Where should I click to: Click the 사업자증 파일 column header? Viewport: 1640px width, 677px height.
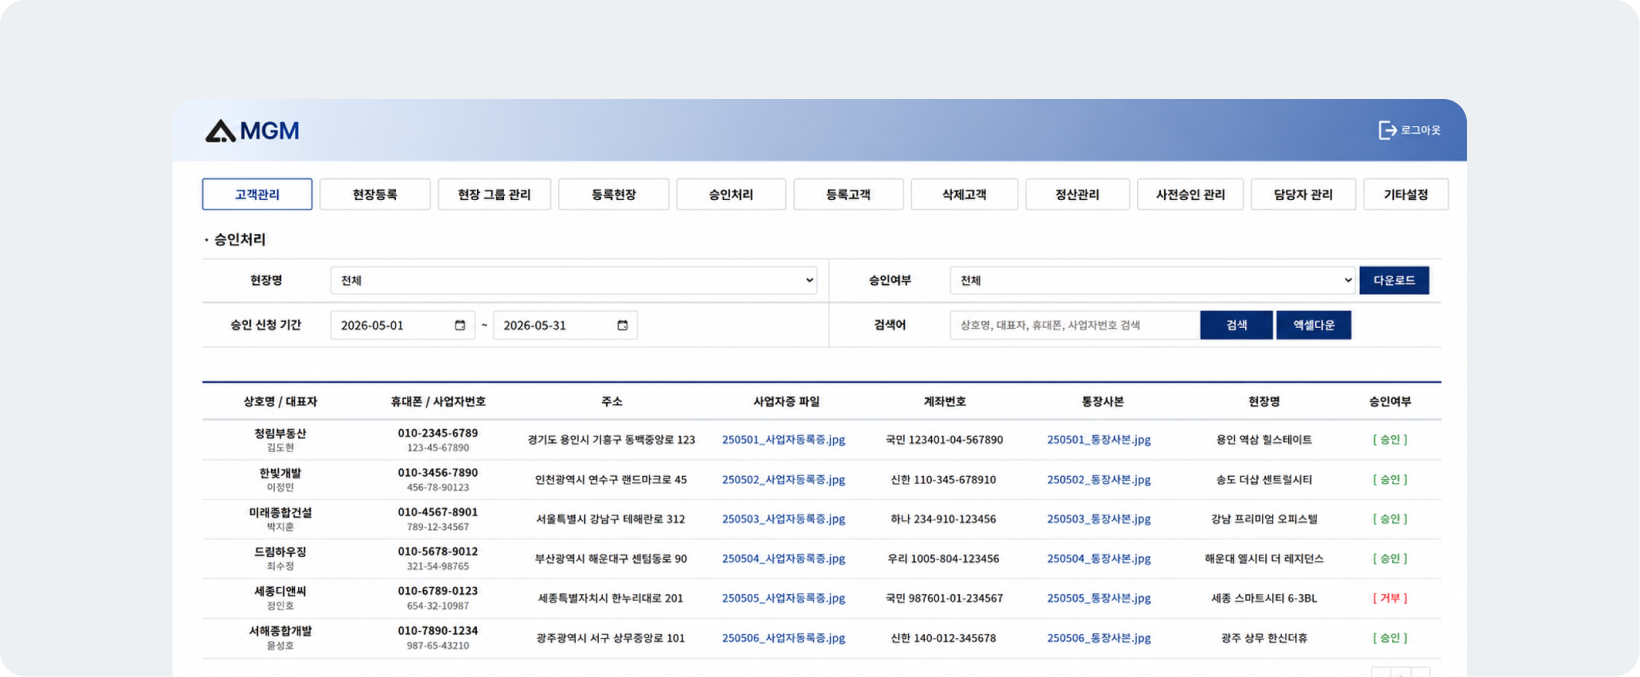(x=786, y=401)
